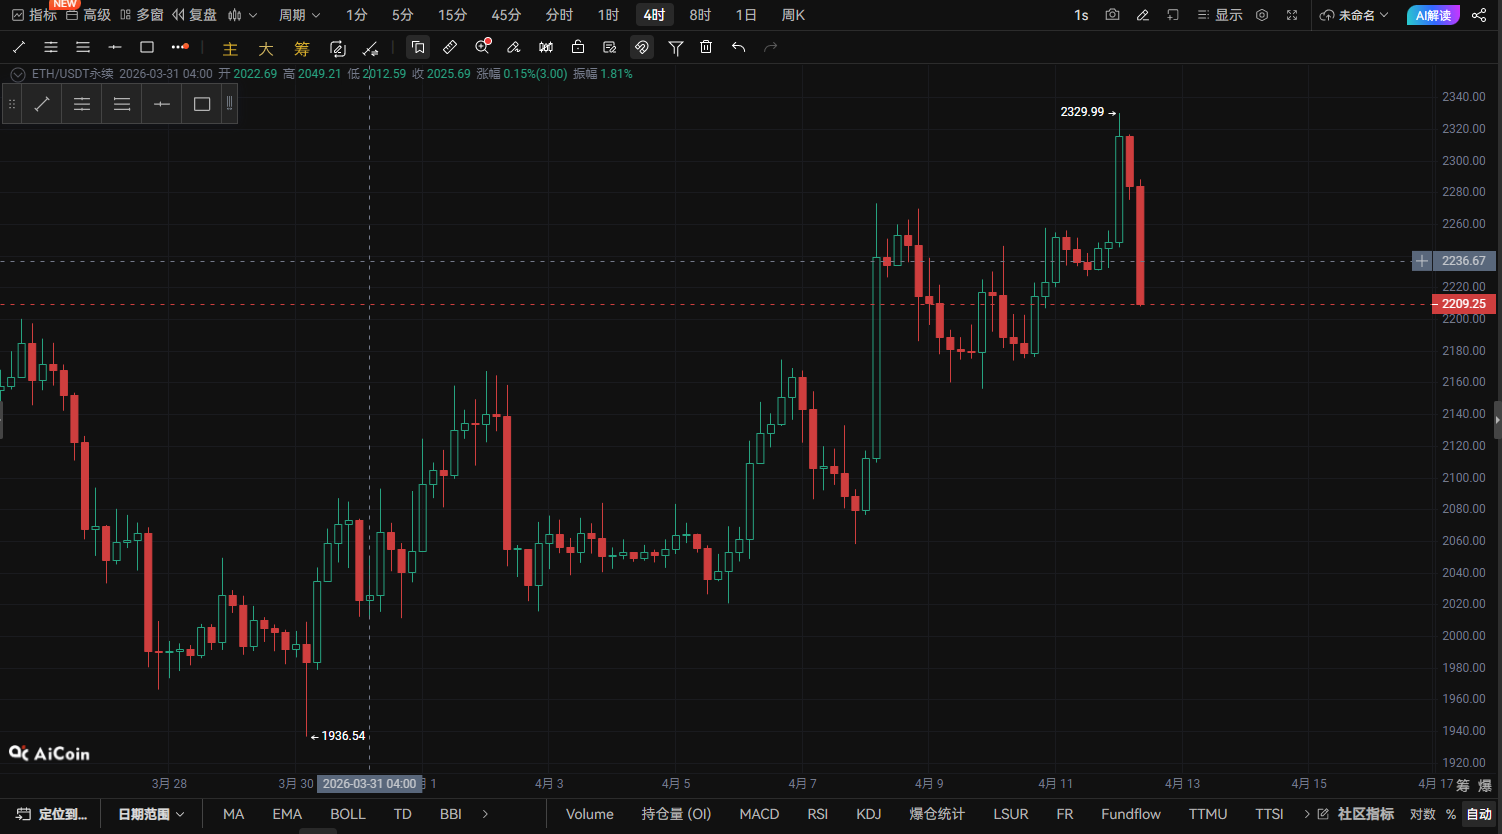Enable the 持仓量 (OI) indicator
Image resolution: width=1502 pixels, height=834 pixels.
coord(676,814)
